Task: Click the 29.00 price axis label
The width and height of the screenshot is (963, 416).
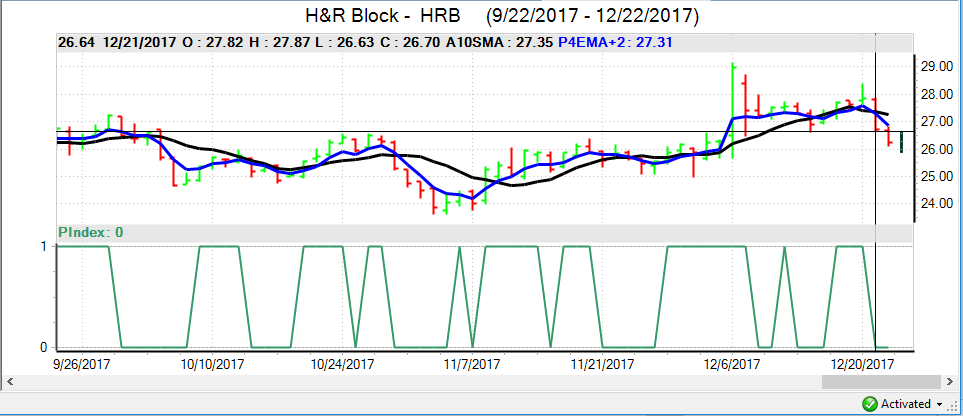Action: click(x=938, y=67)
